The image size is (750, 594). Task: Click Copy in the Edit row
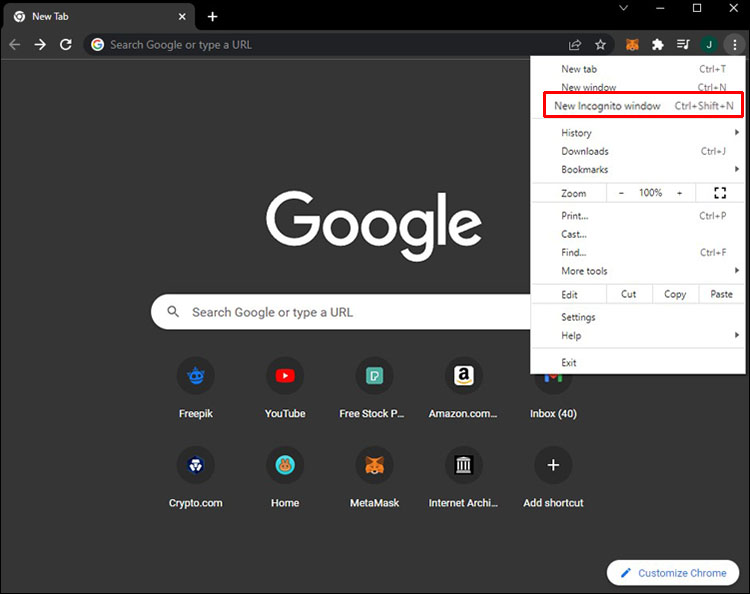(x=675, y=294)
